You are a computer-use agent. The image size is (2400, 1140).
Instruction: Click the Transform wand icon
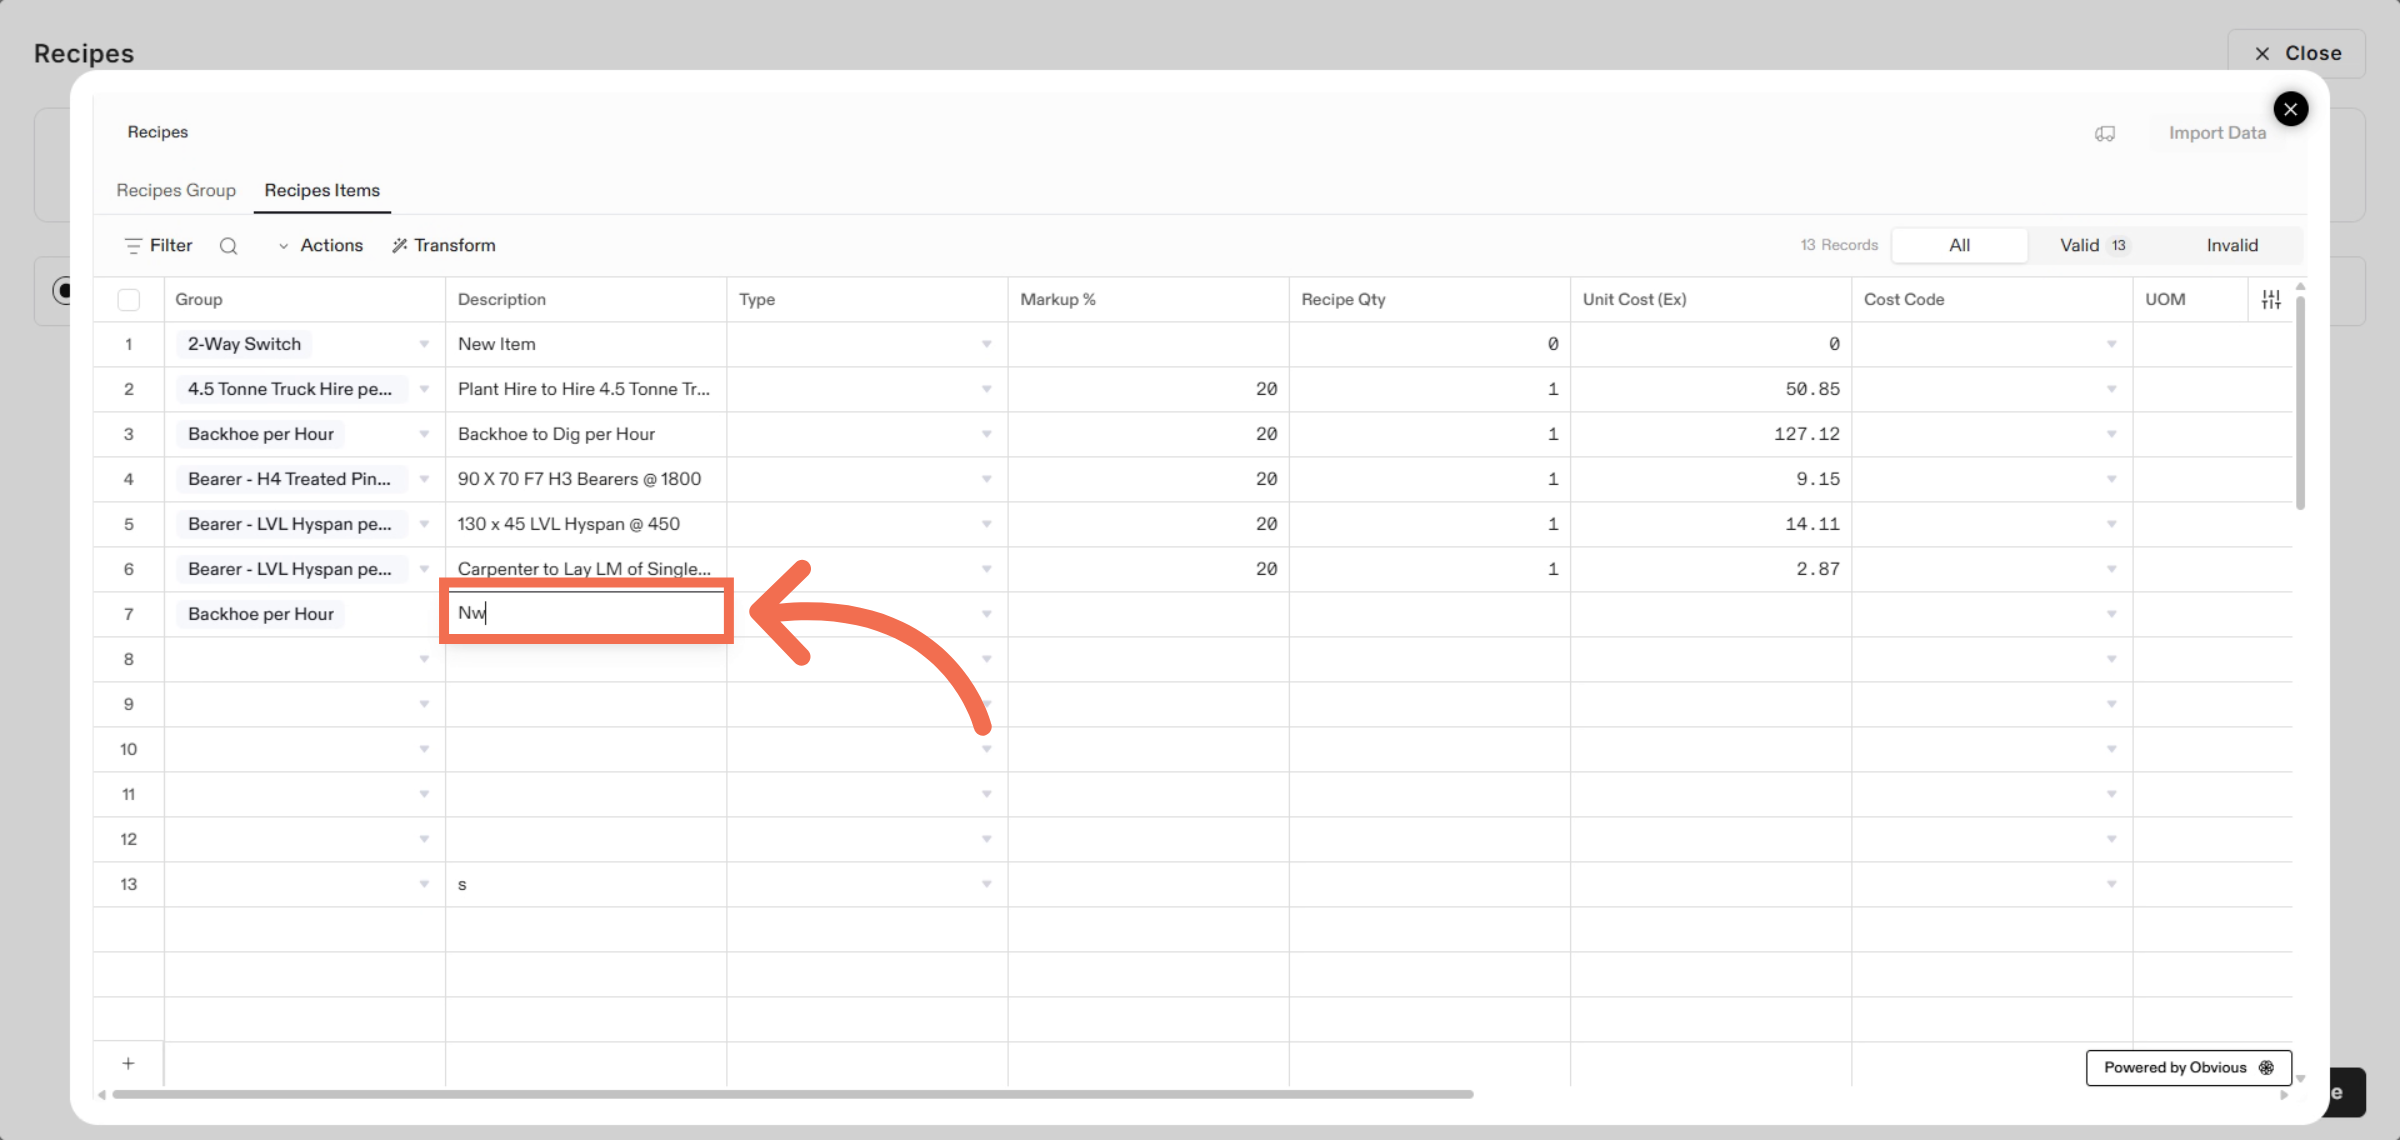pos(399,246)
